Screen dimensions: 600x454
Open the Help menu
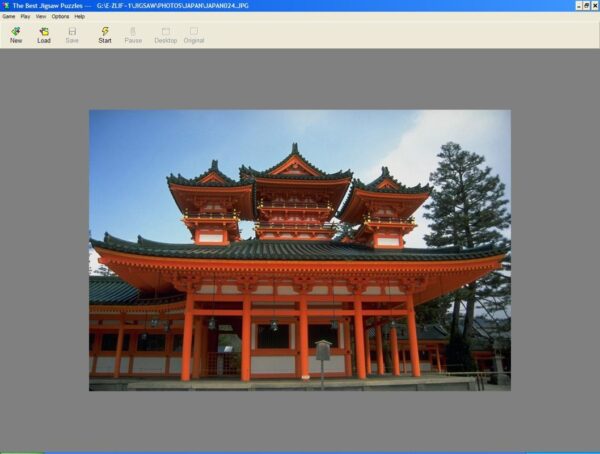pos(79,16)
